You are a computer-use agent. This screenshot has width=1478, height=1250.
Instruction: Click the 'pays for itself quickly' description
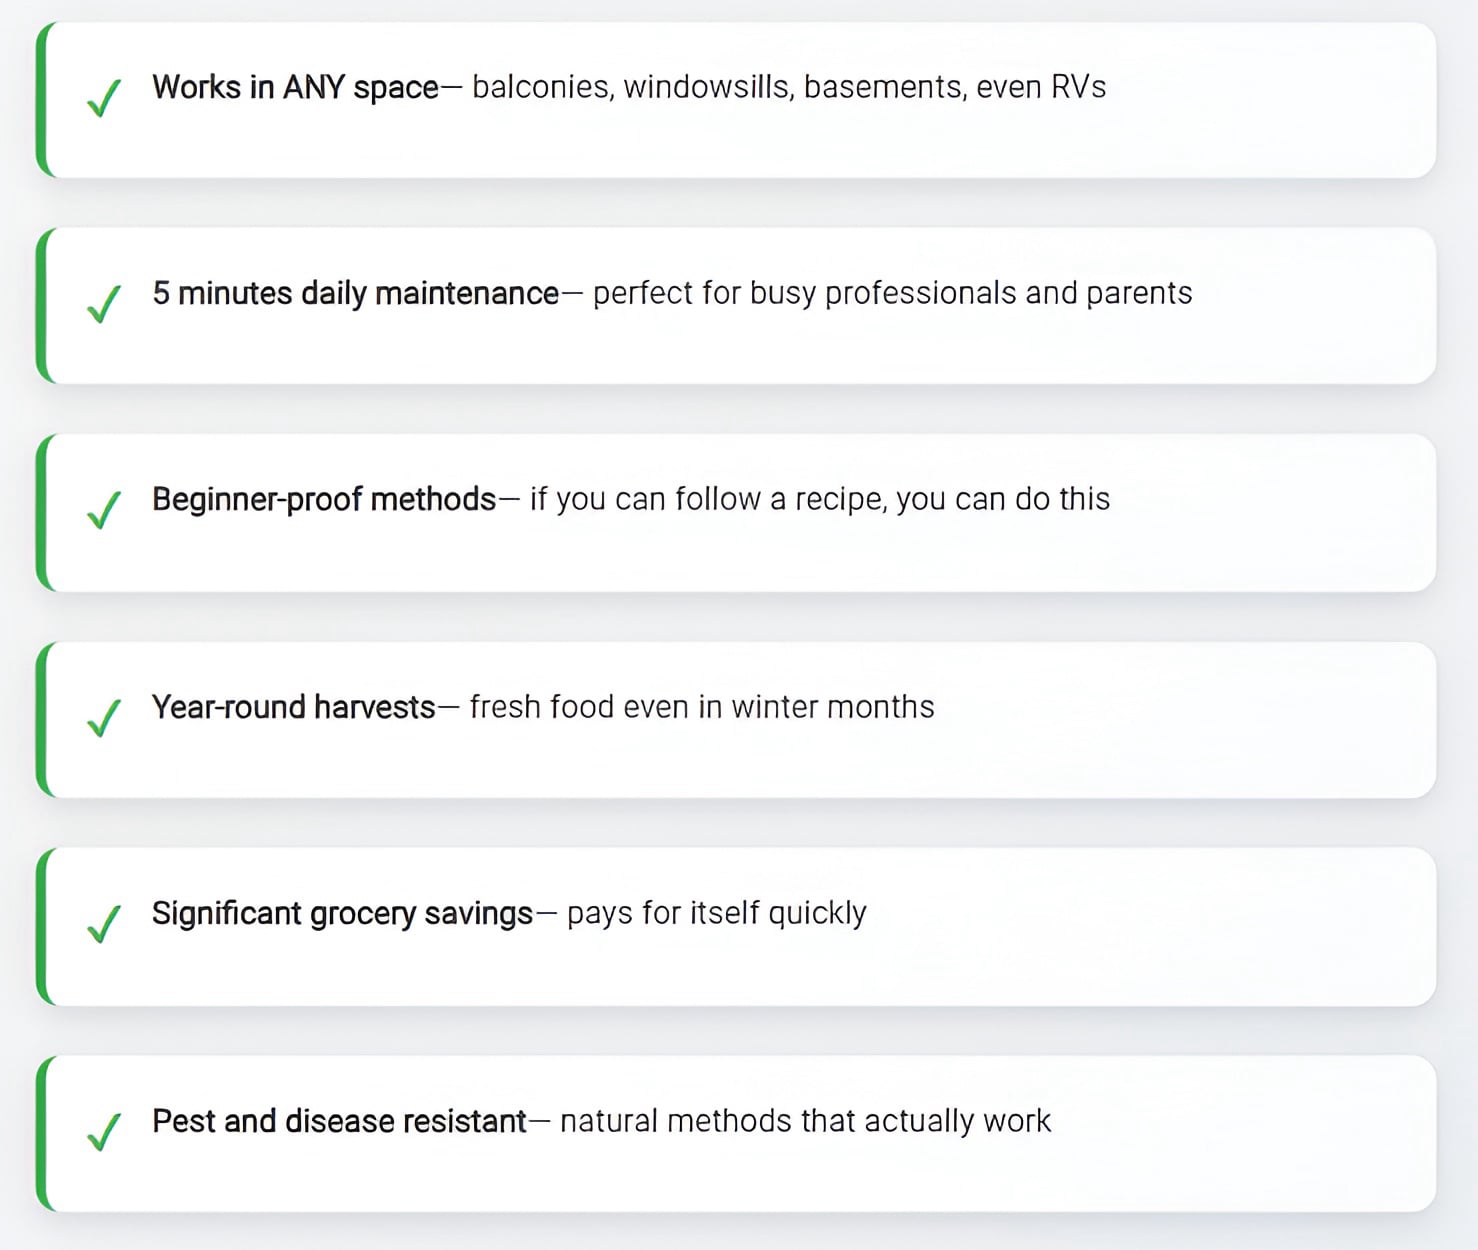[716, 913]
